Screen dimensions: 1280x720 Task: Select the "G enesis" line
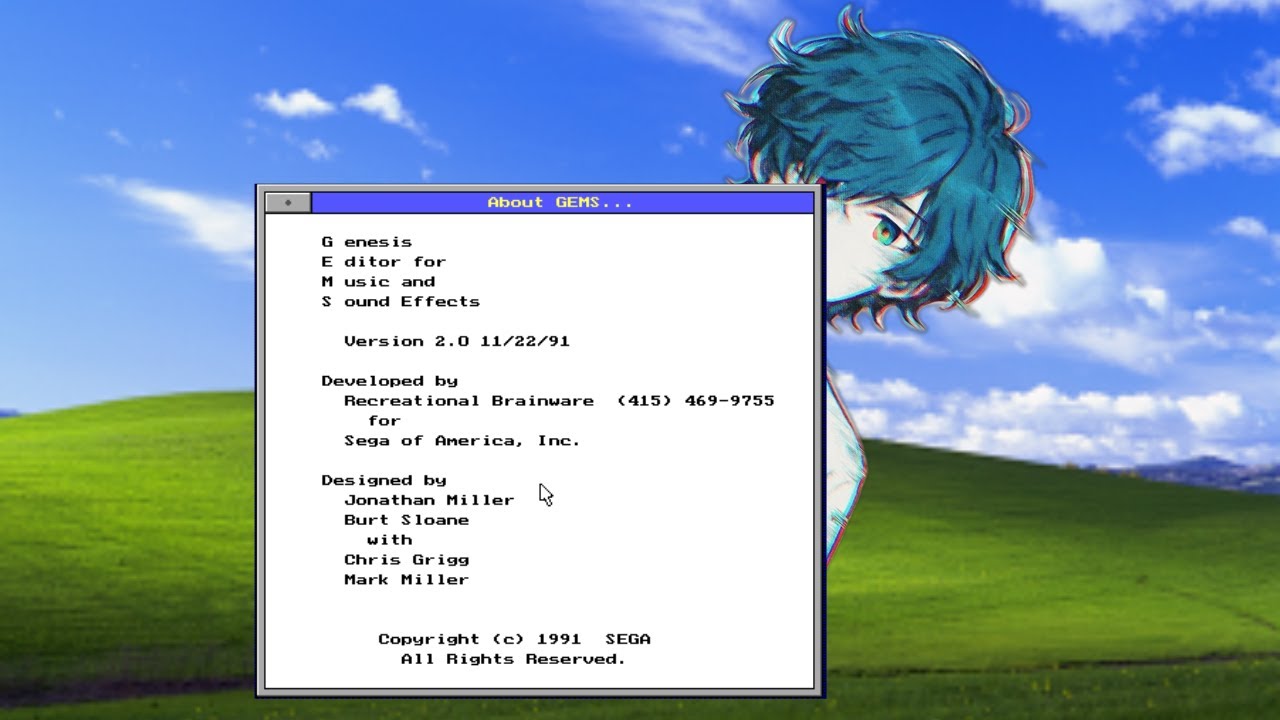(x=366, y=242)
